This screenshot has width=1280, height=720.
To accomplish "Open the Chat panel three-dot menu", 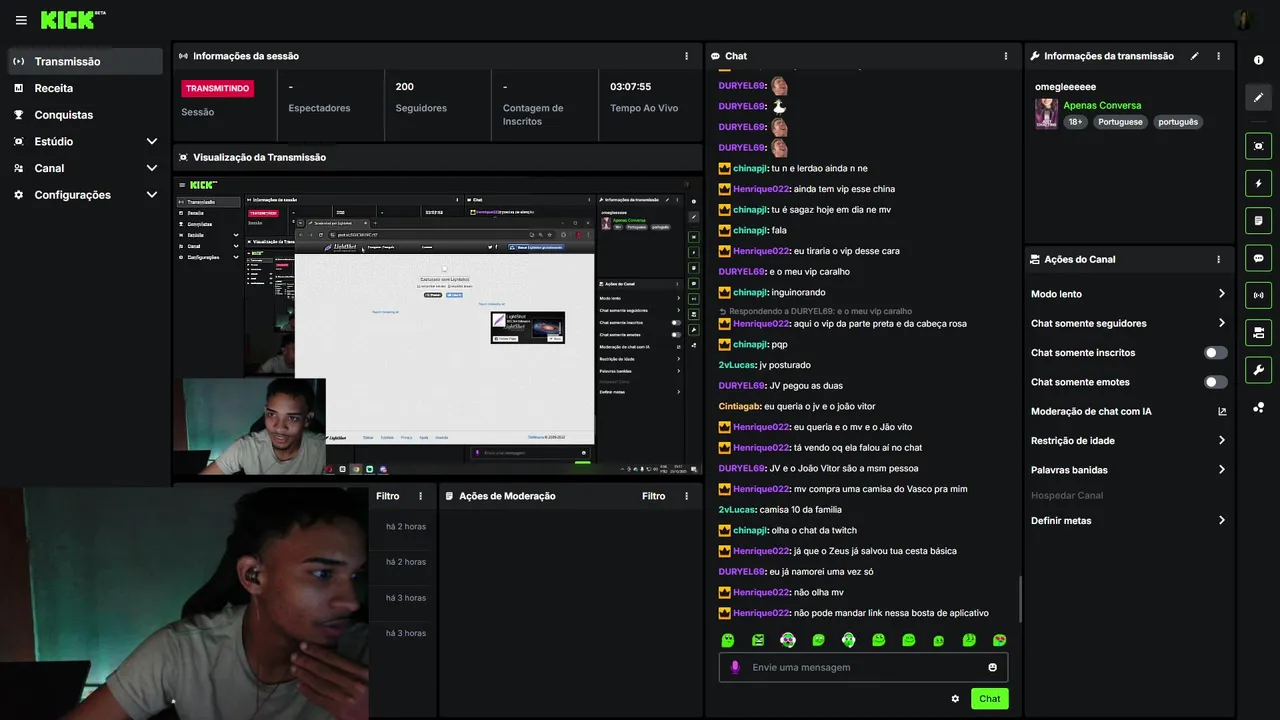I will [x=1006, y=56].
